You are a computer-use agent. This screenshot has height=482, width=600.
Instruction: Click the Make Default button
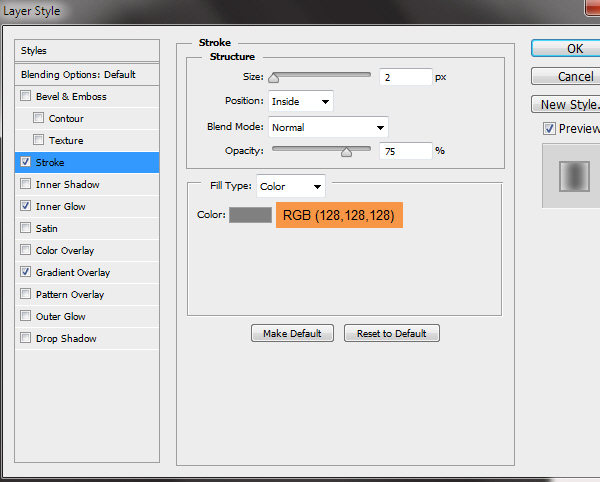(x=292, y=334)
